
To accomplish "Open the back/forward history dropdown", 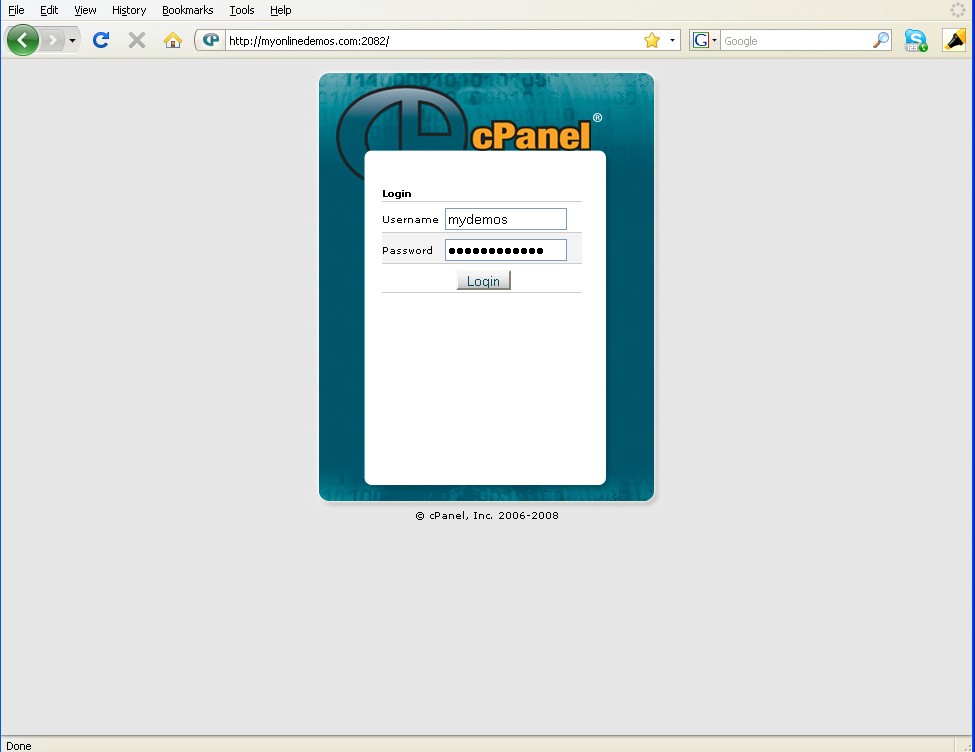I will tap(72, 41).
